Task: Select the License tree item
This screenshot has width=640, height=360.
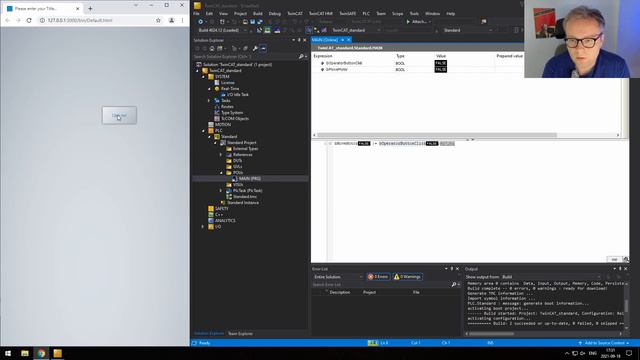Action: (227, 83)
